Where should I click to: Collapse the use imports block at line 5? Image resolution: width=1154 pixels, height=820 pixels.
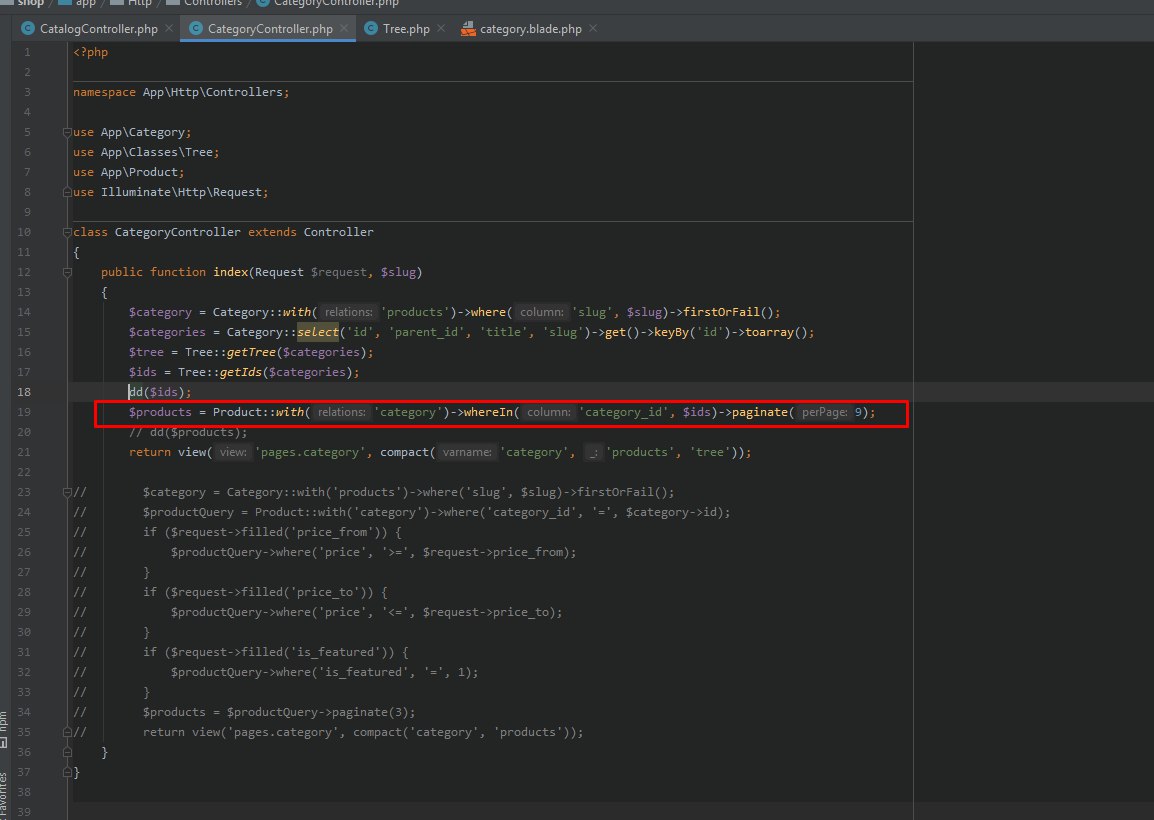tap(67, 132)
